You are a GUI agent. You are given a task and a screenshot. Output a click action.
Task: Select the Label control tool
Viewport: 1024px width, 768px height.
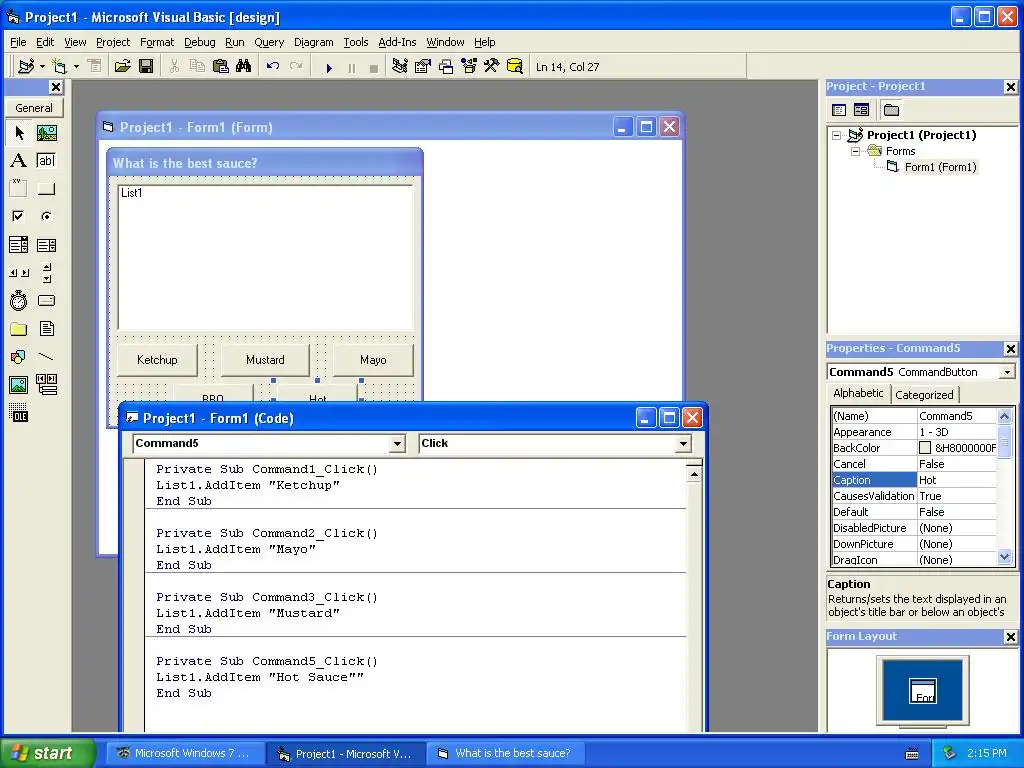(x=19, y=161)
